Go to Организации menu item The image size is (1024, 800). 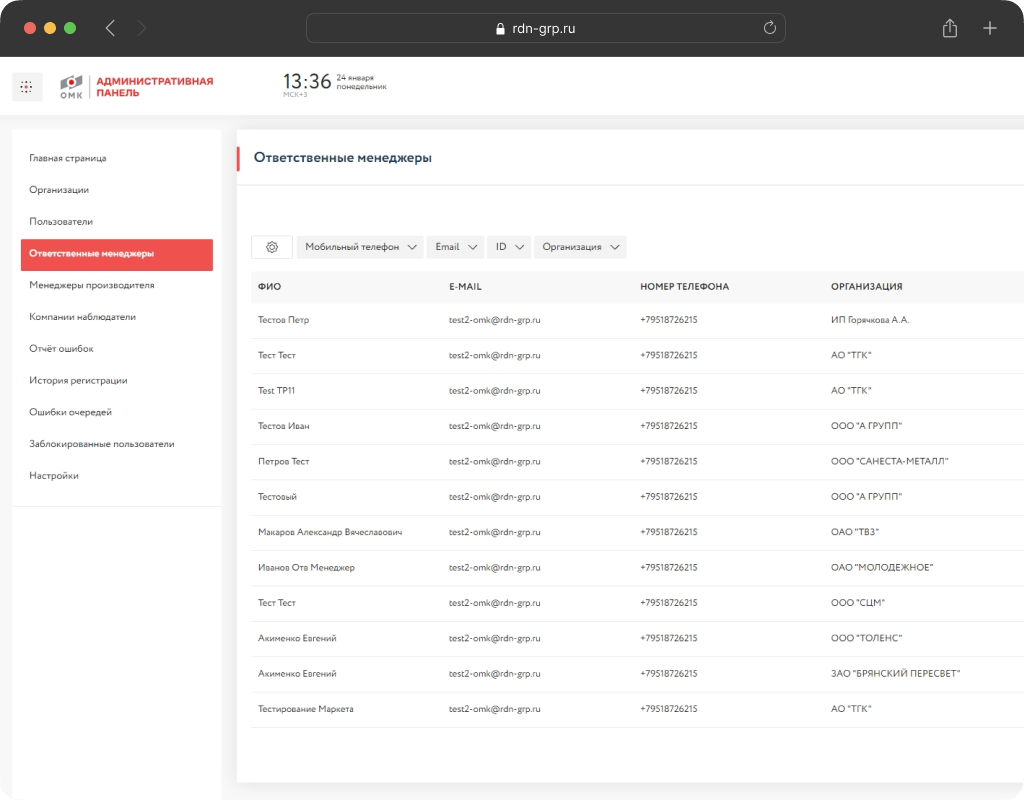[59, 190]
